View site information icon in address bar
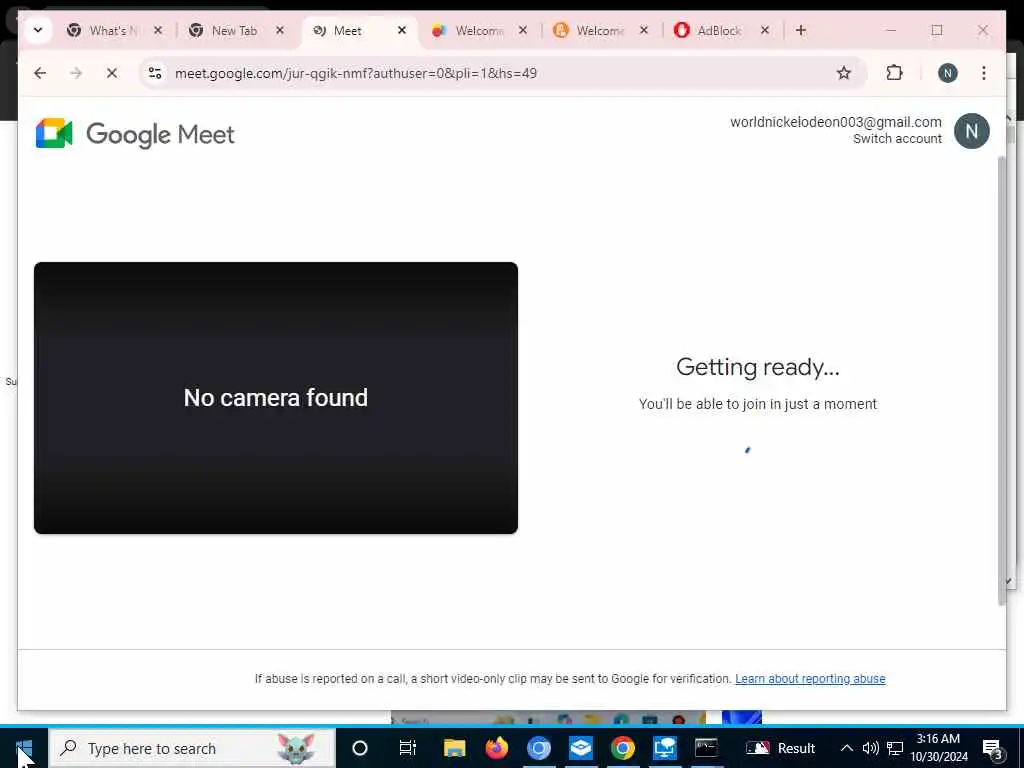The image size is (1024, 768). [x=155, y=73]
